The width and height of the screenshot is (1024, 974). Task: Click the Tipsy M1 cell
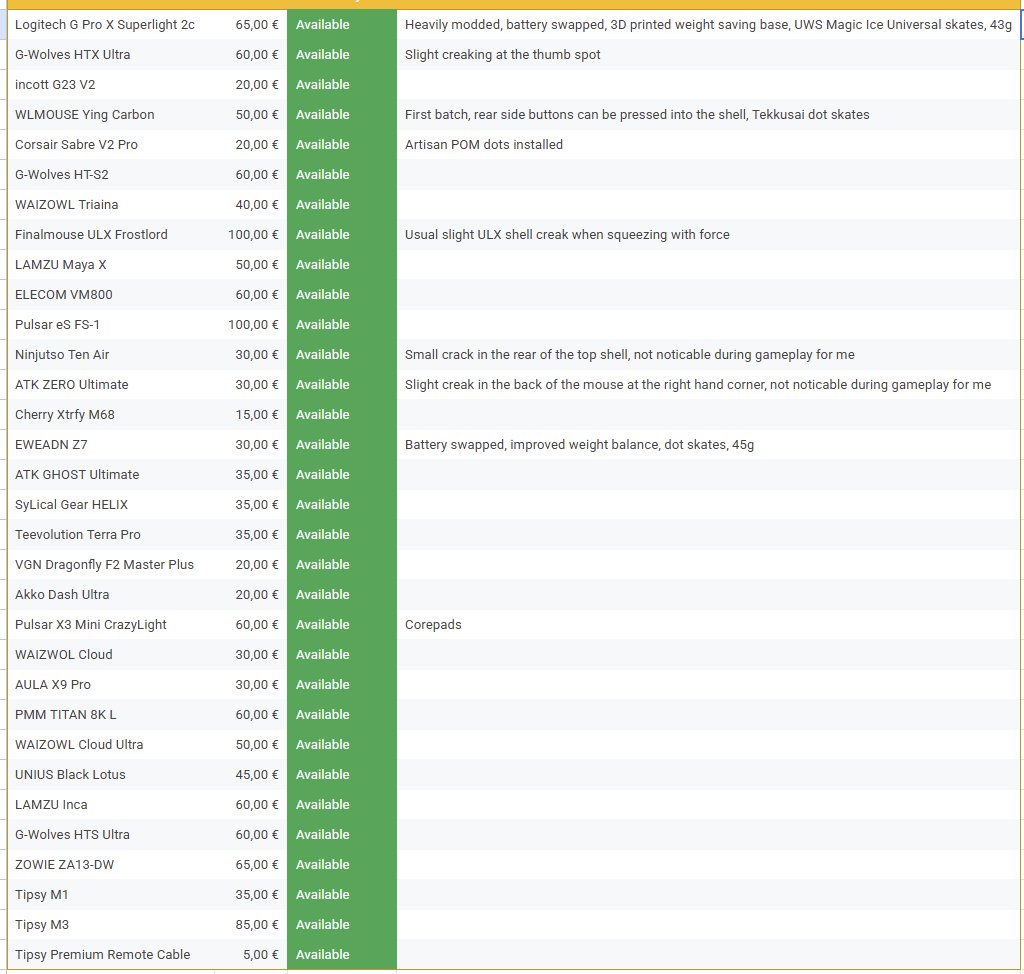point(111,896)
